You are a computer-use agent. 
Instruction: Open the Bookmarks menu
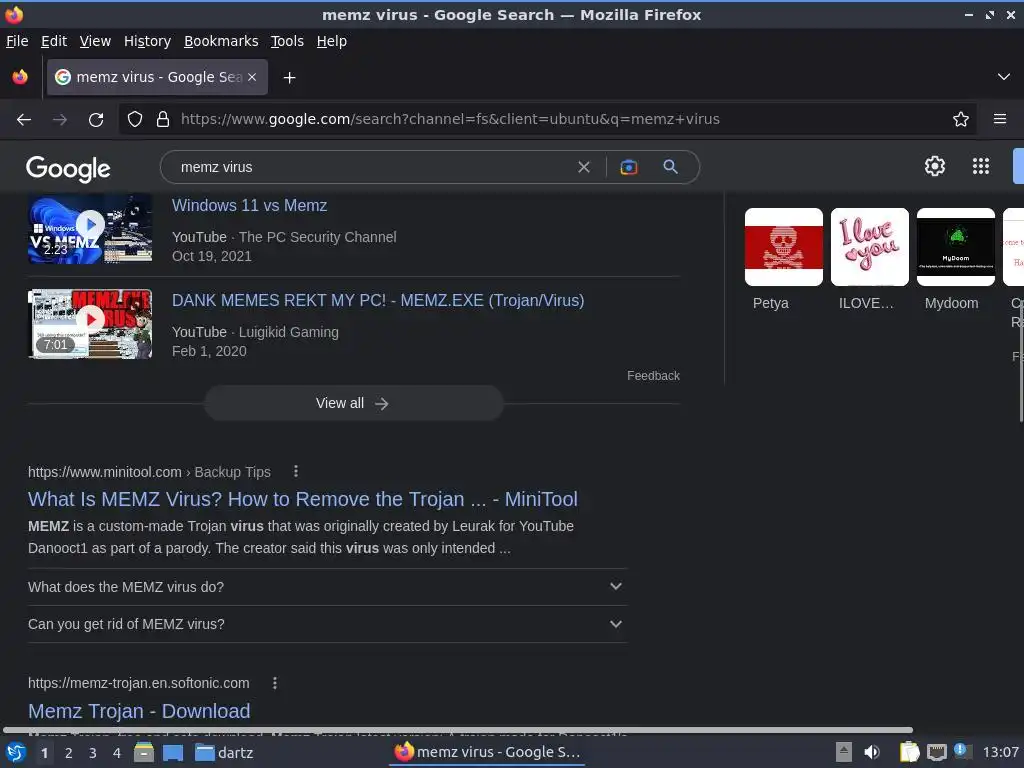click(221, 41)
